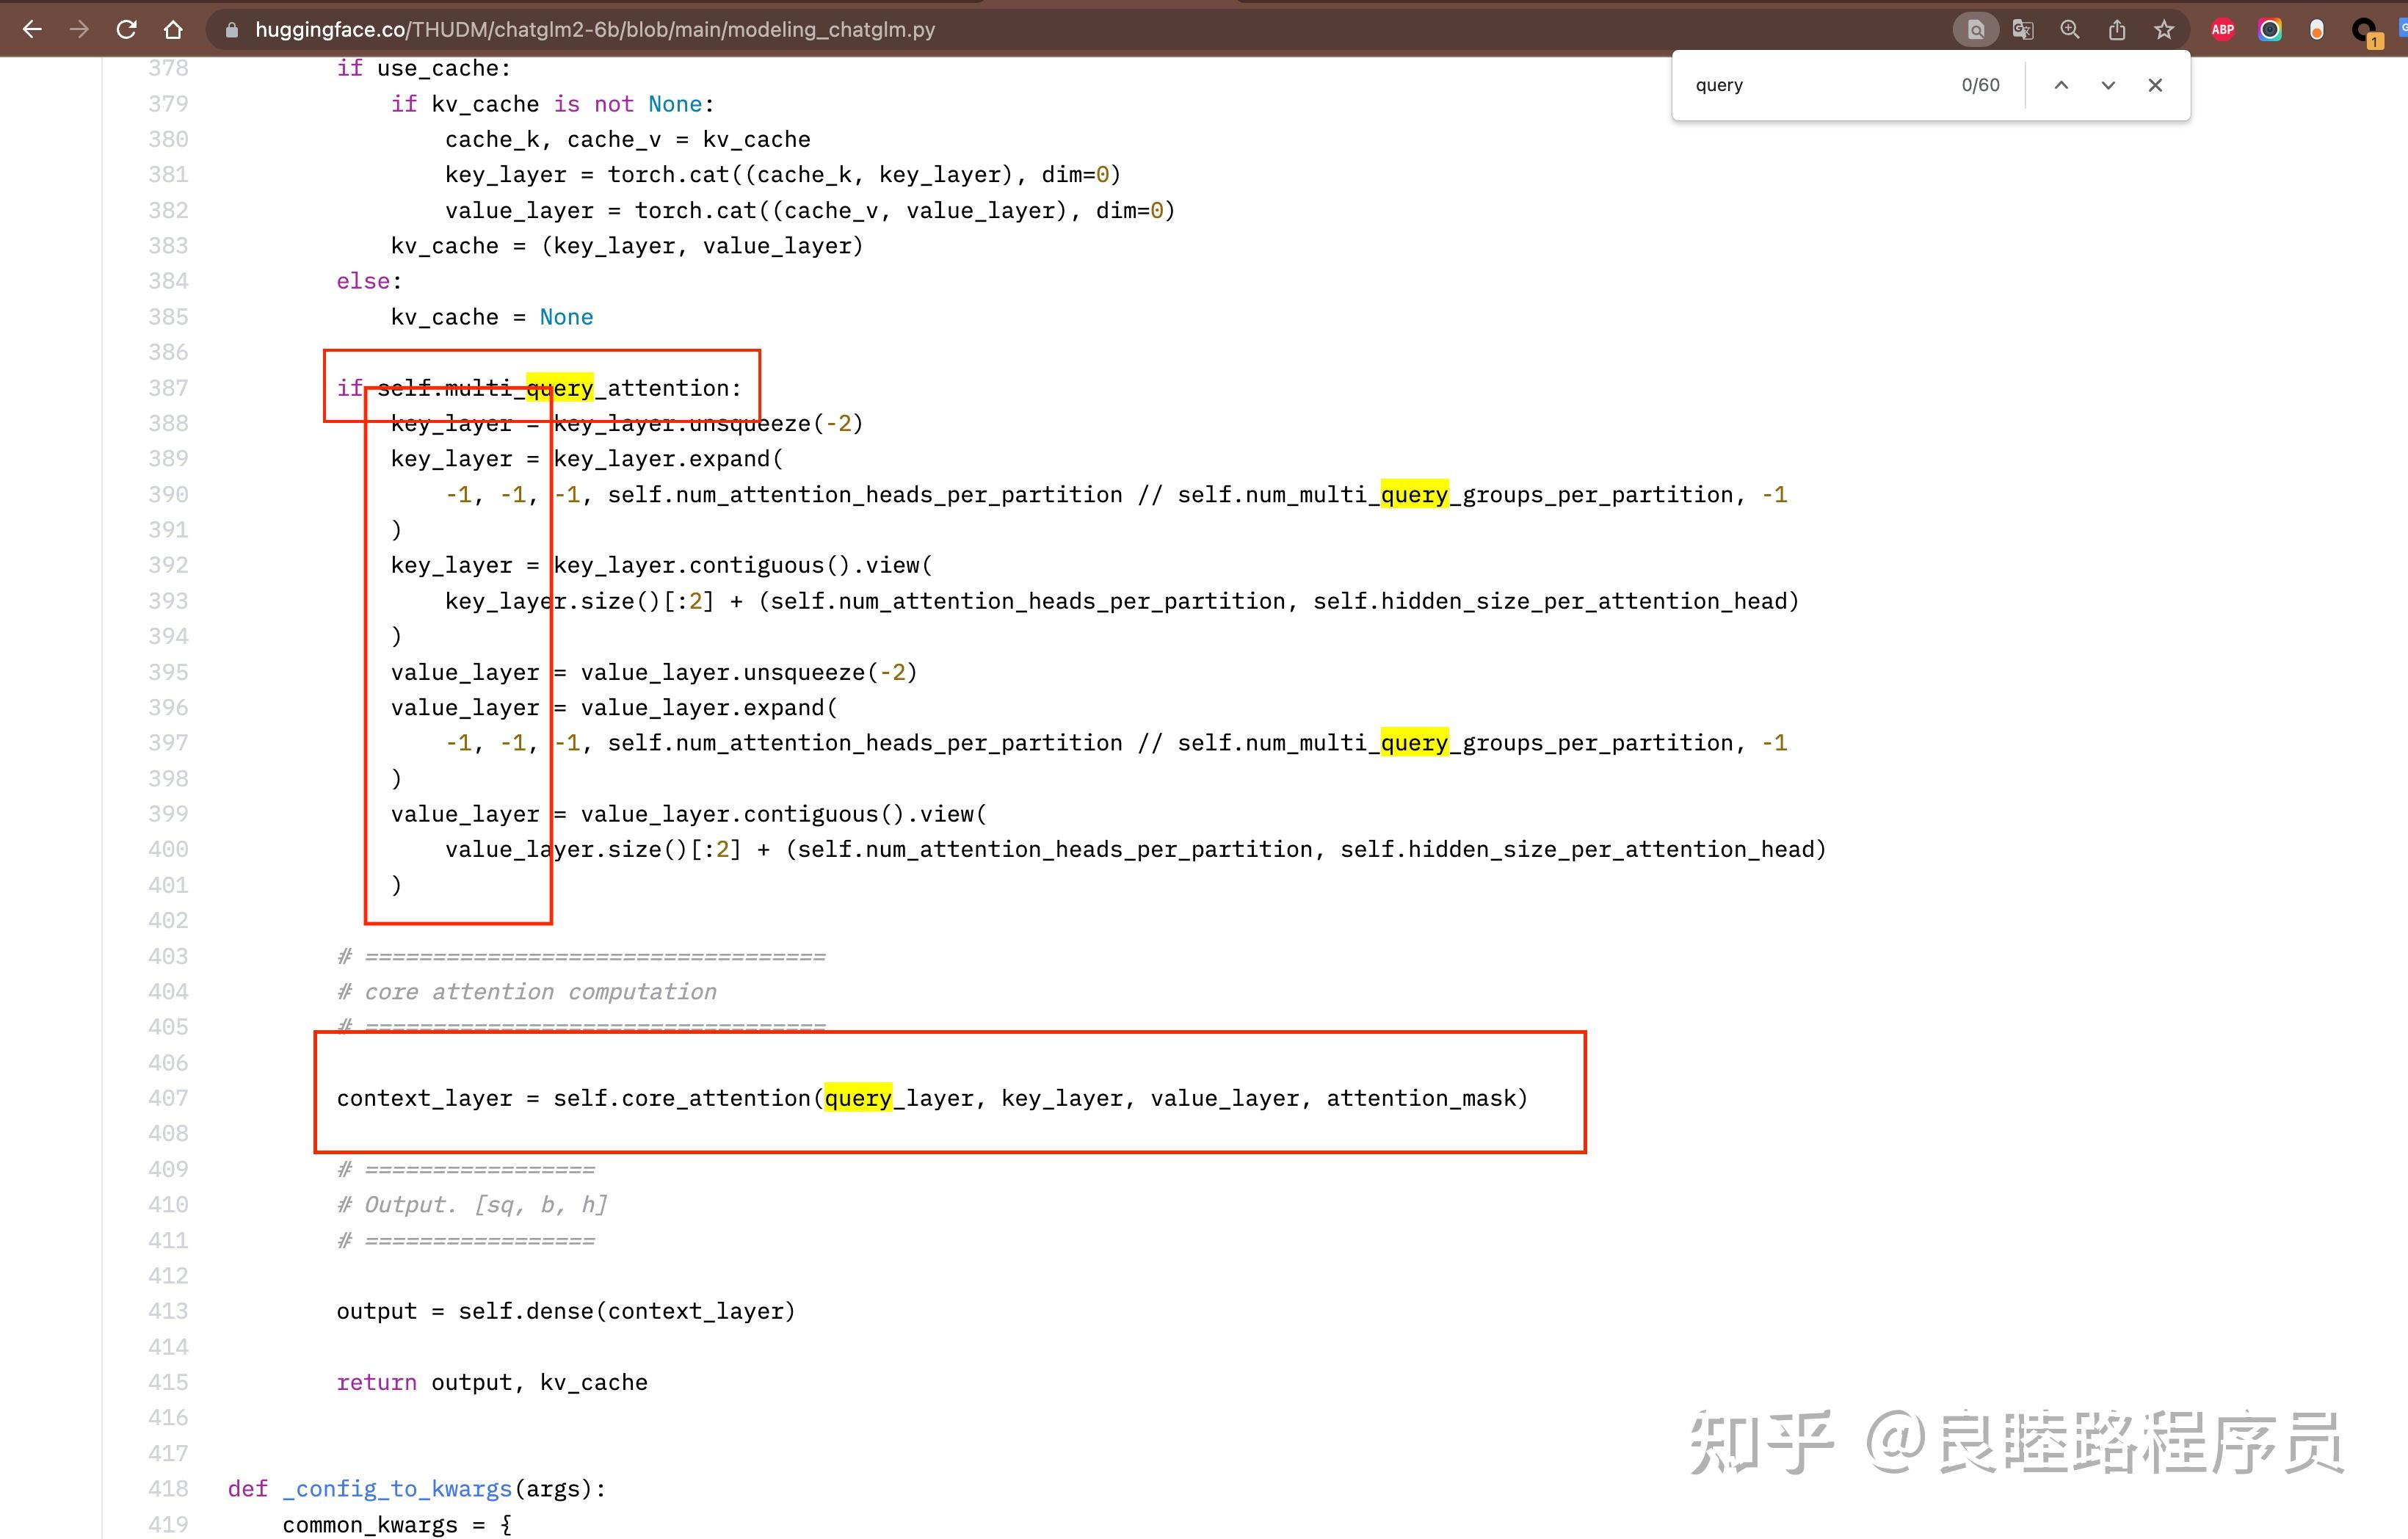Open the Adblock Plus extension
The width and height of the screenshot is (2408, 1539).
pos(2222,29)
